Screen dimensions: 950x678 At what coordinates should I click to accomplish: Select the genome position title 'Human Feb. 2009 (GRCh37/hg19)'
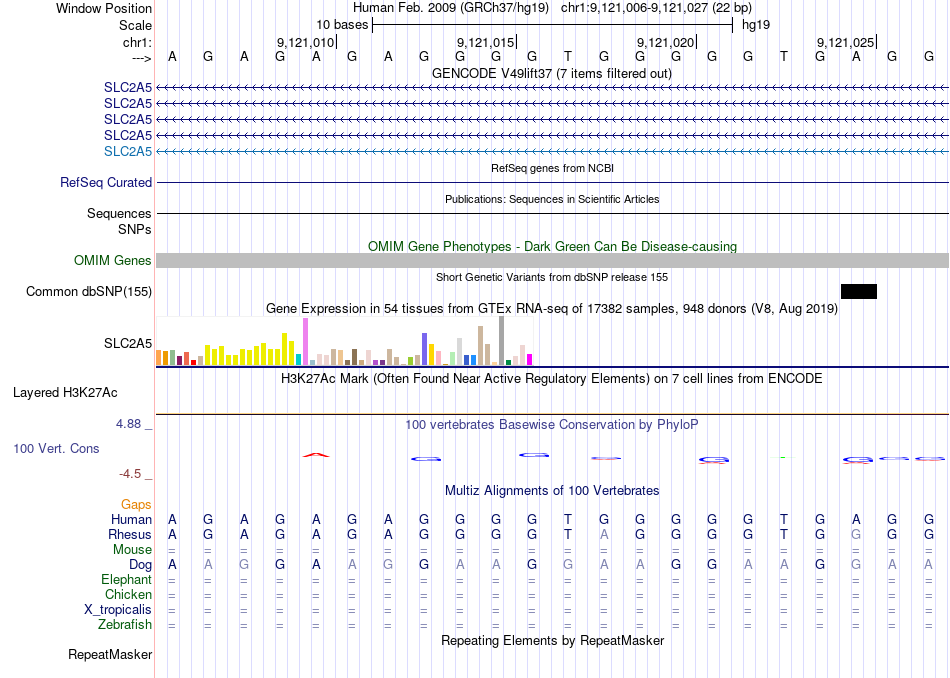451,8
